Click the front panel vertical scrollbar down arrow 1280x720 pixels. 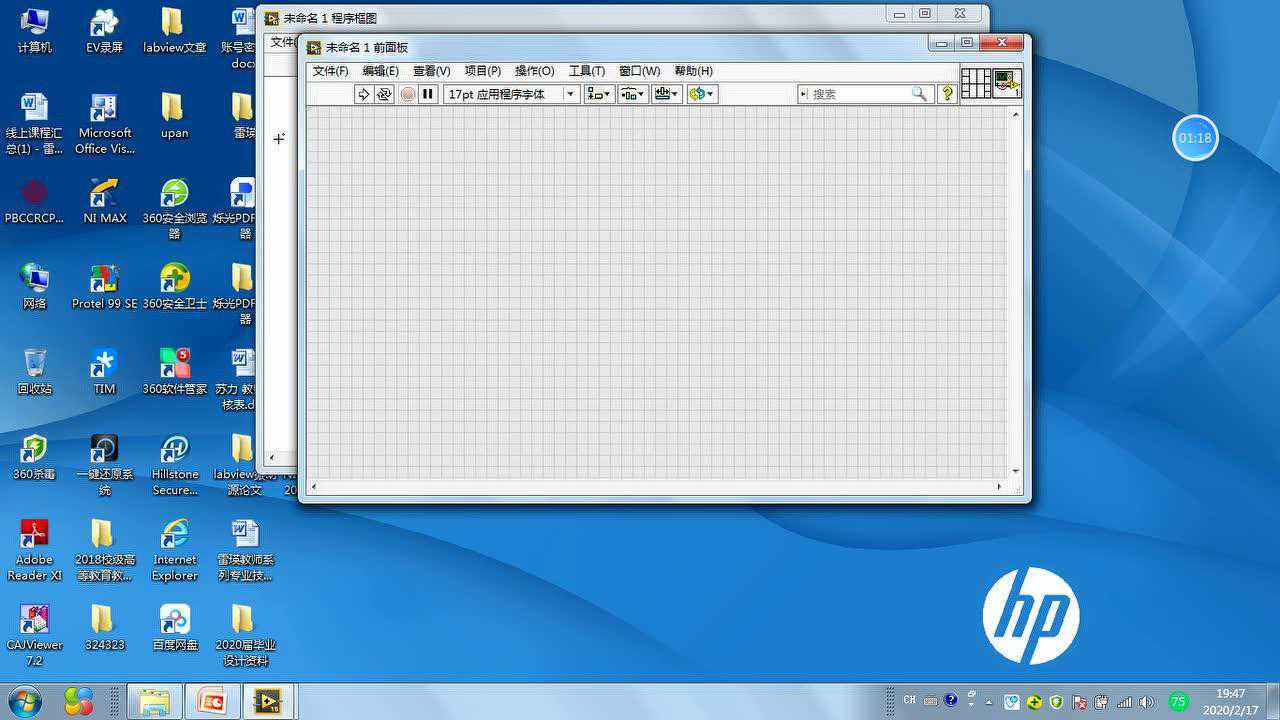coord(1016,471)
